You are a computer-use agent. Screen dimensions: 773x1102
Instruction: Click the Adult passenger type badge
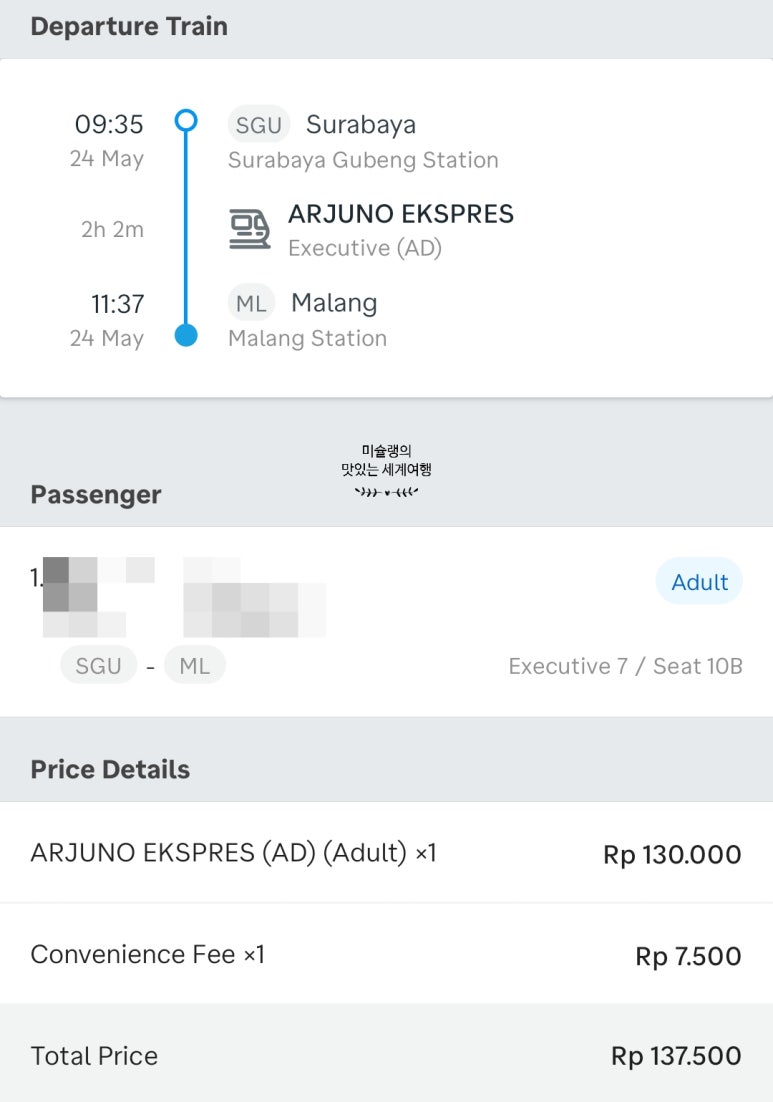tap(699, 582)
